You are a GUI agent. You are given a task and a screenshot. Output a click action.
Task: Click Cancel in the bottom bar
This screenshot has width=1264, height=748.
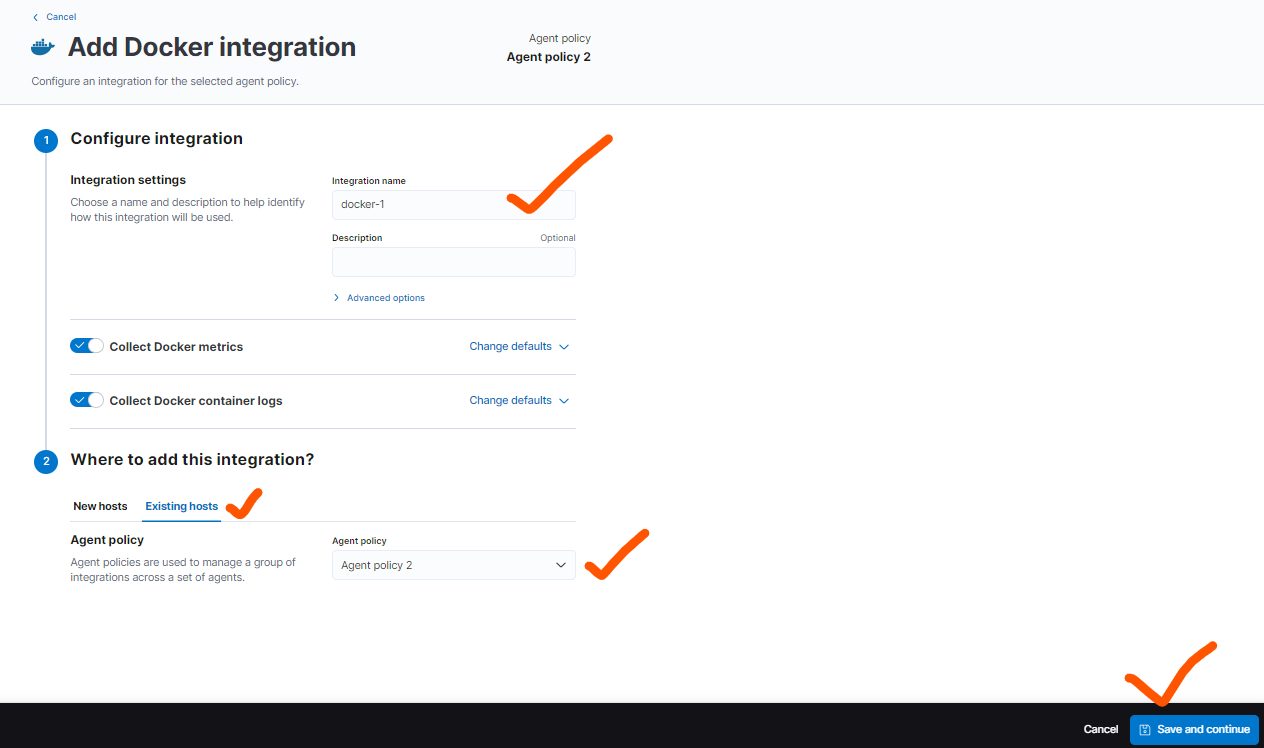click(x=1100, y=730)
